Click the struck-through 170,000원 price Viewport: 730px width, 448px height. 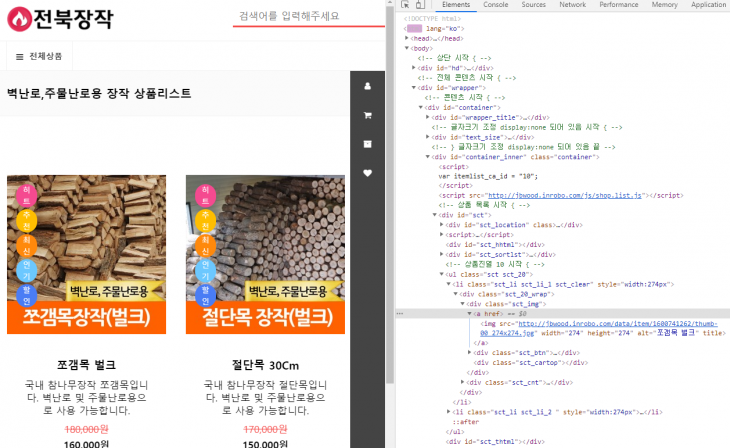pos(265,429)
